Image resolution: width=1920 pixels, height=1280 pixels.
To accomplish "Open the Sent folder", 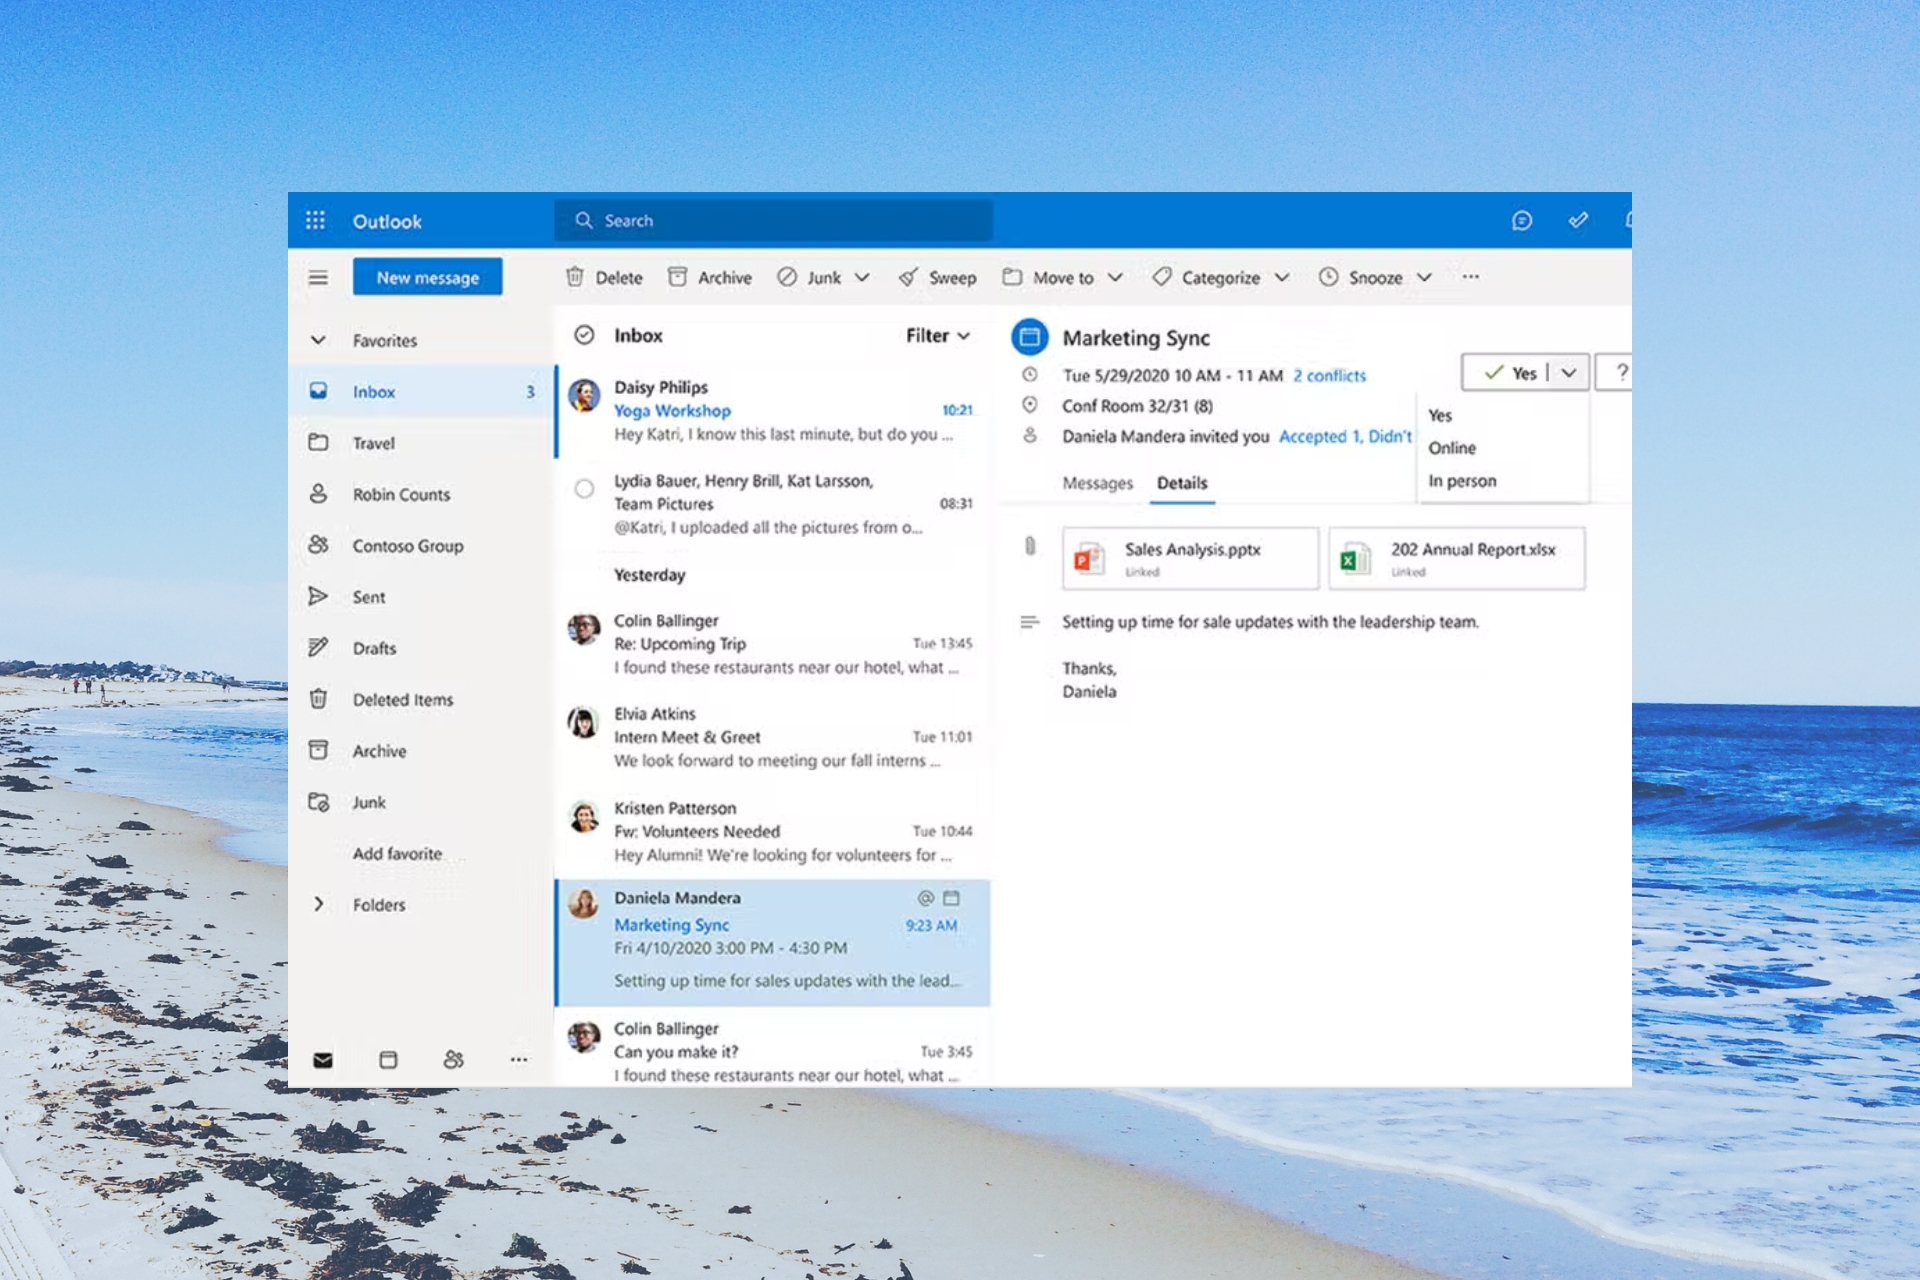I will tap(422, 597).
